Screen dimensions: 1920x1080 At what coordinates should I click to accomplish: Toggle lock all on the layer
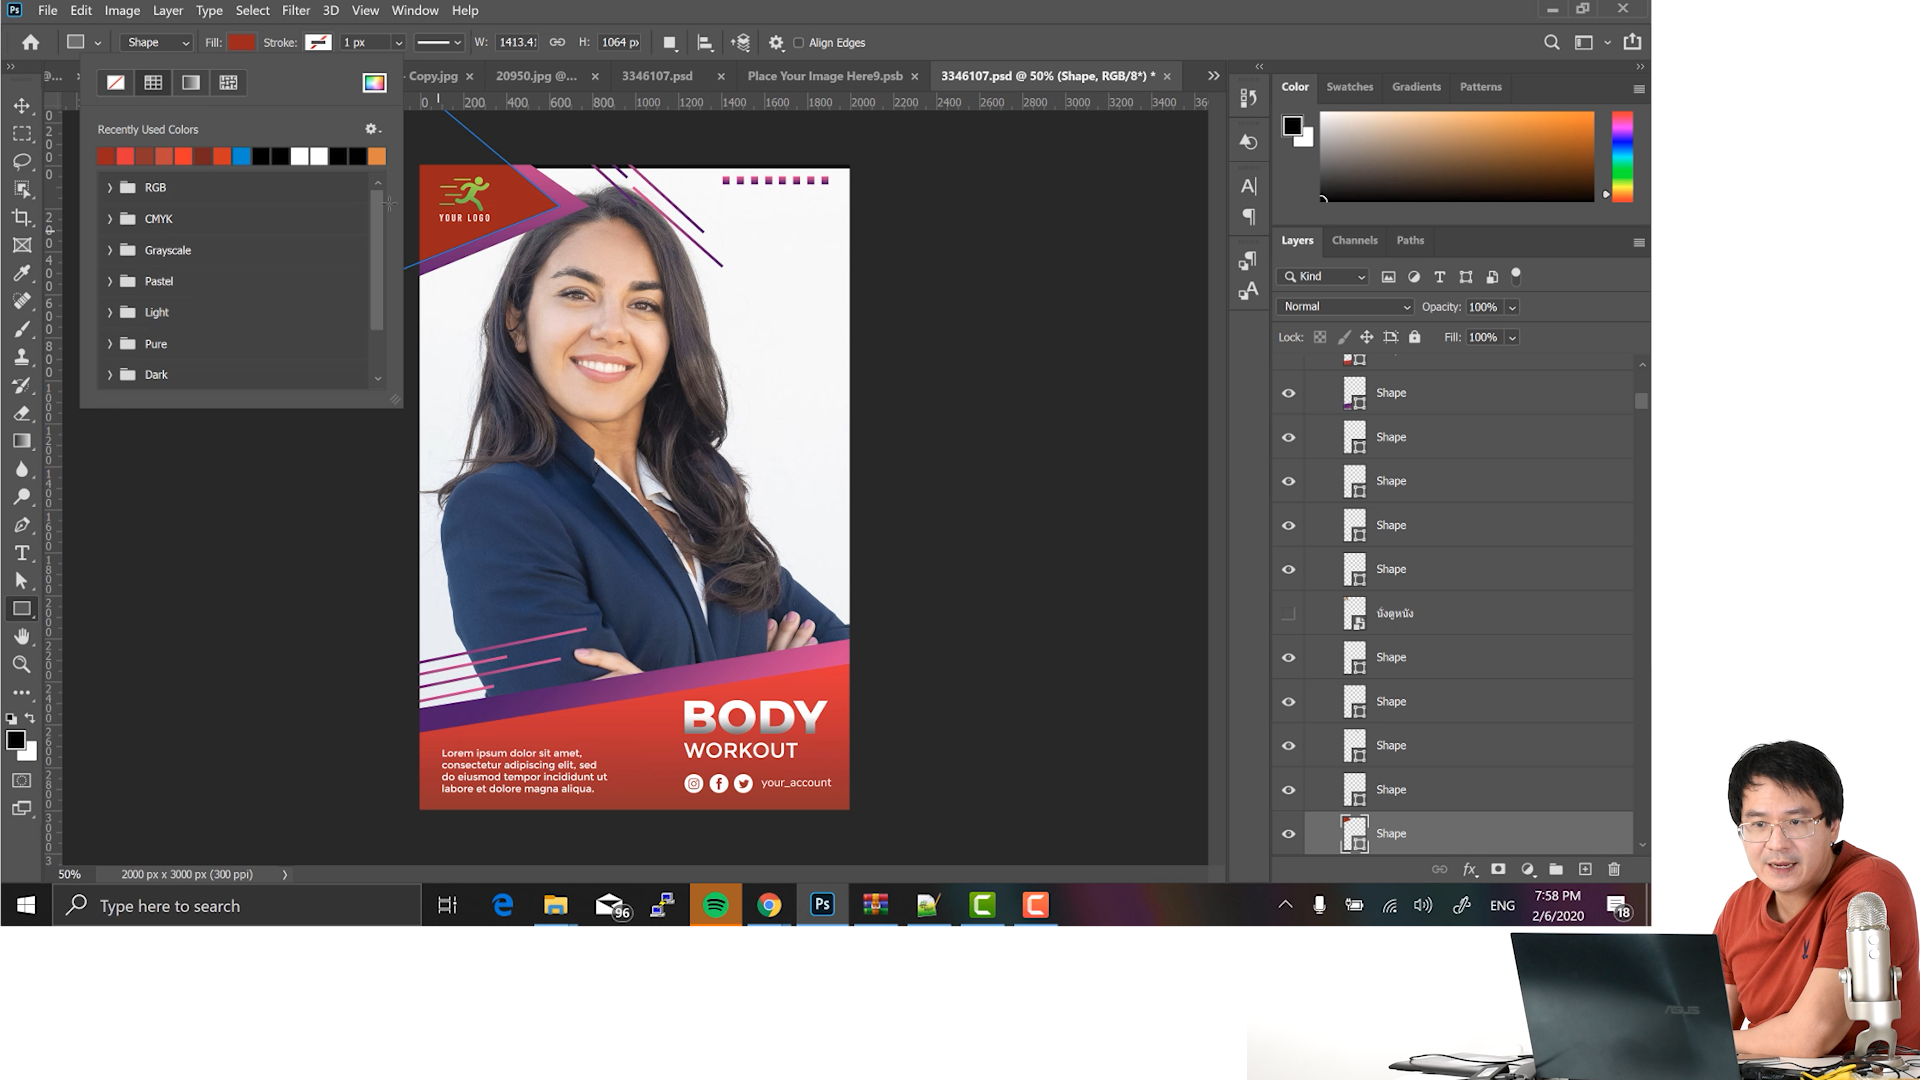click(x=1414, y=338)
